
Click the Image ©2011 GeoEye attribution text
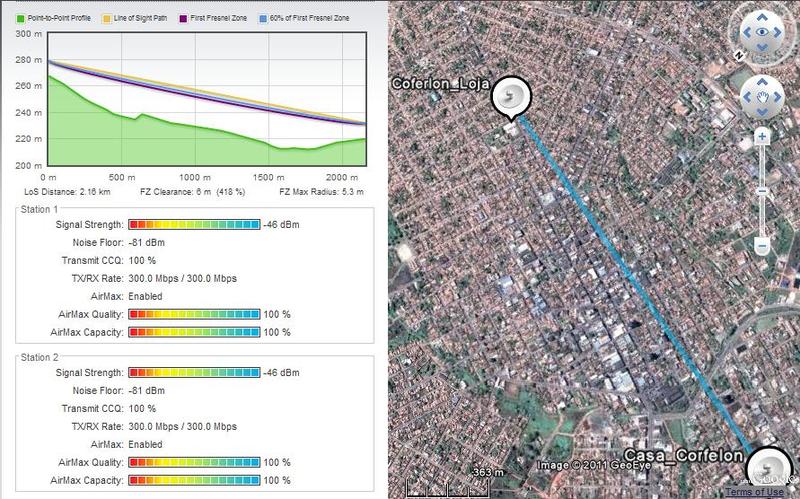tap(594, 465)
